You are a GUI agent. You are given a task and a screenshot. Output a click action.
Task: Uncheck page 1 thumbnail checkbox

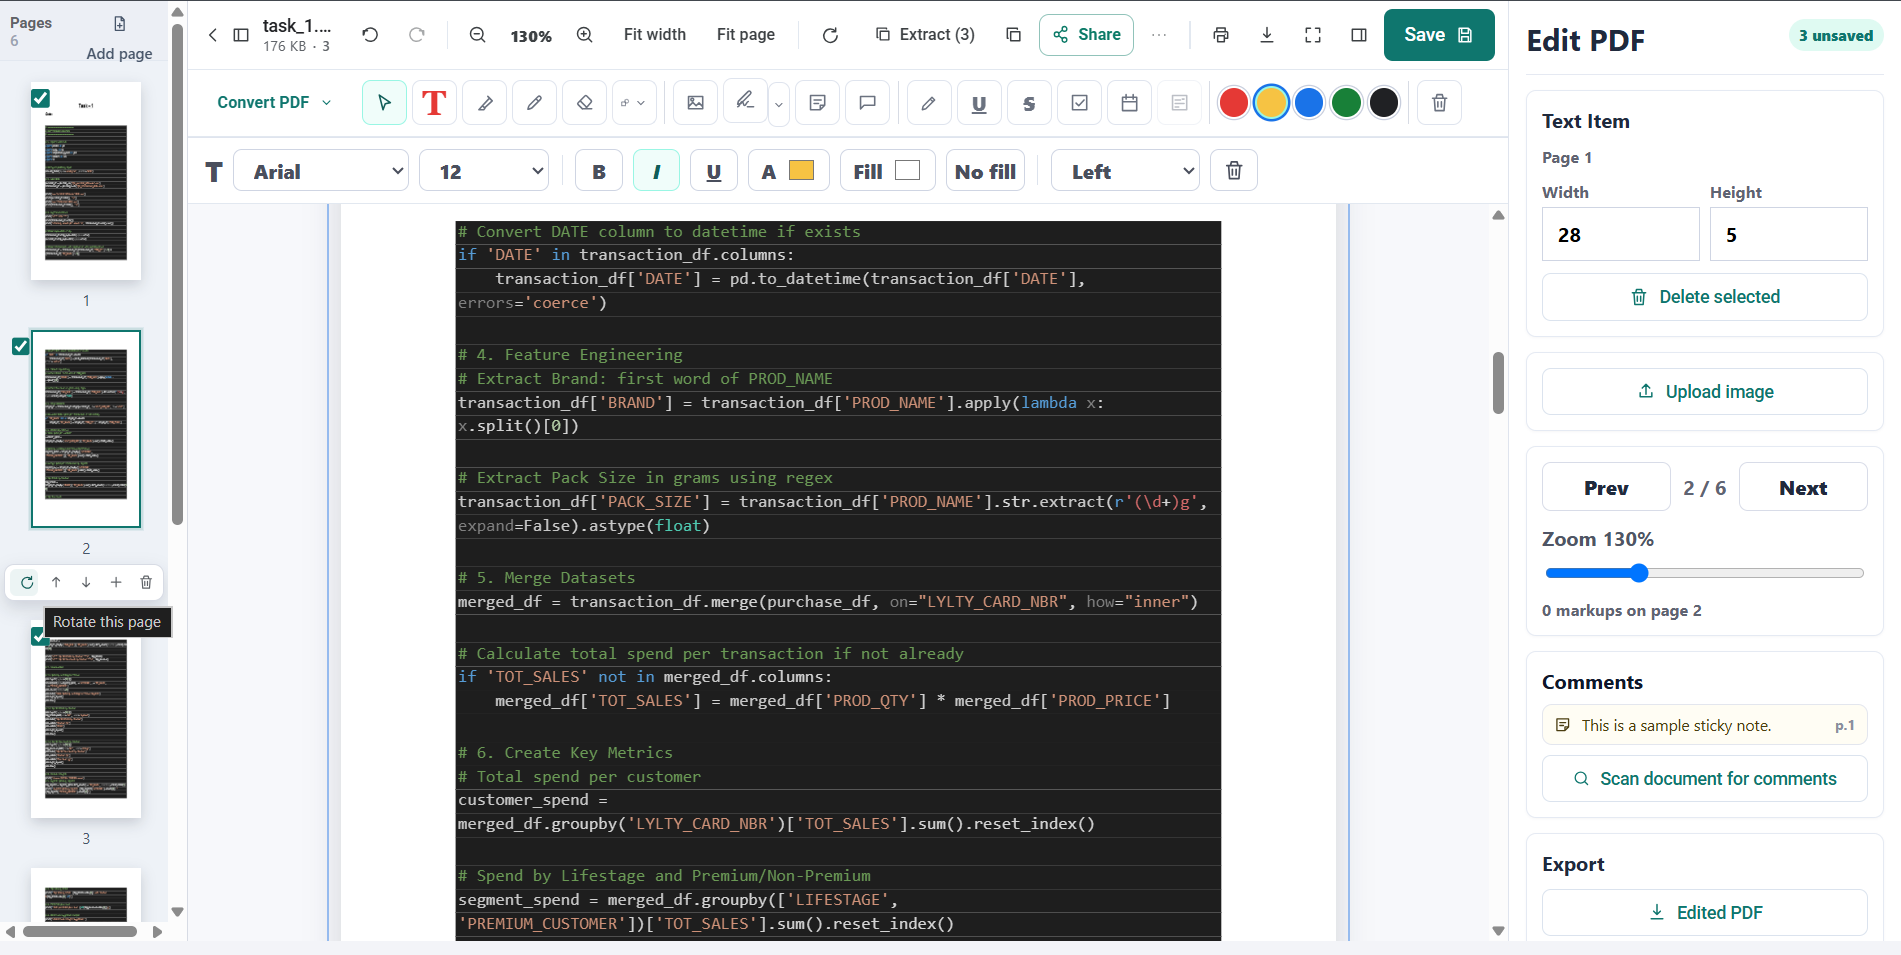[40, 98]
